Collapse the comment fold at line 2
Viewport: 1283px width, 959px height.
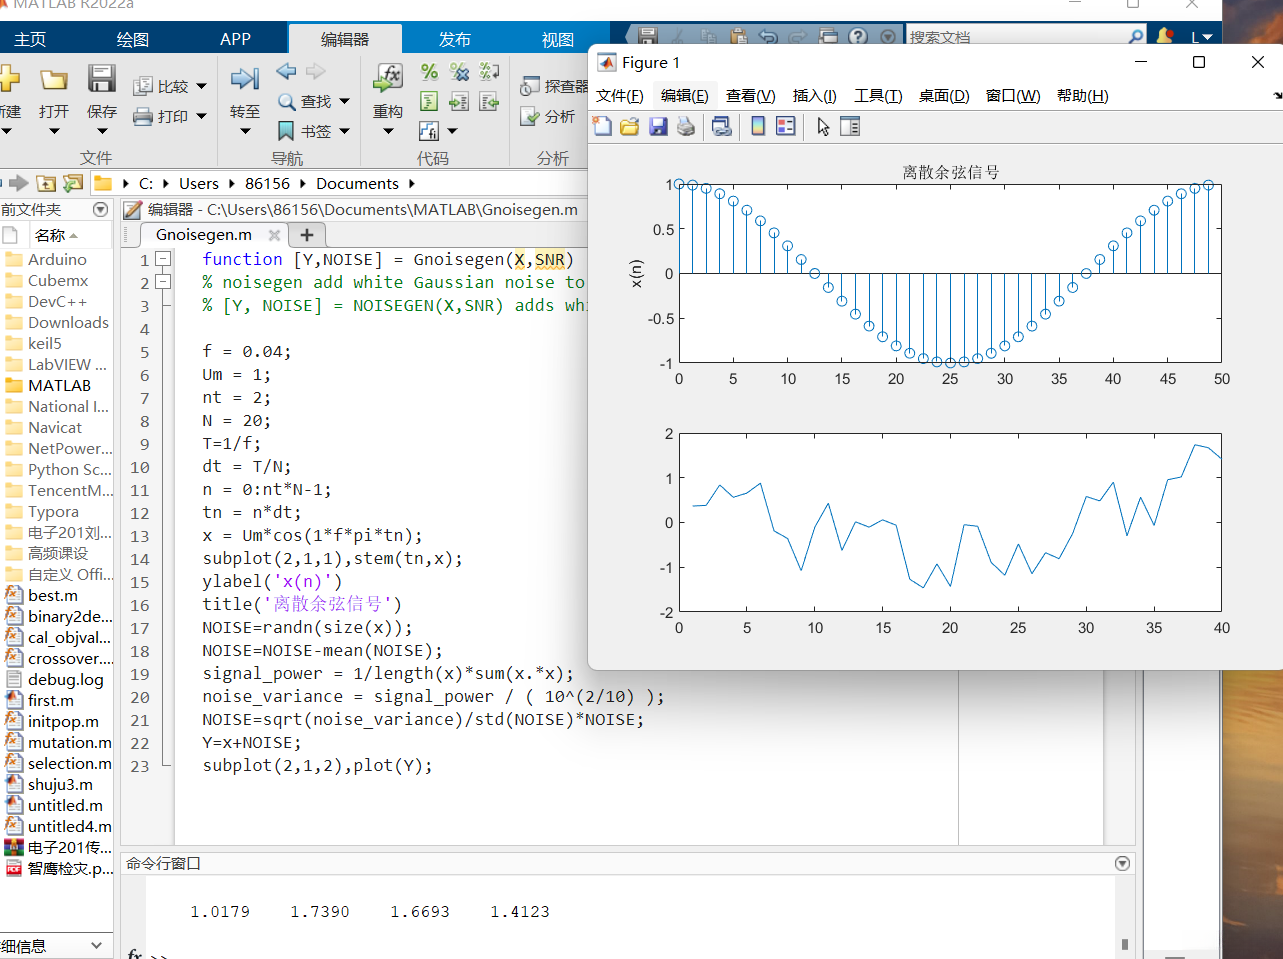tap(164, 282)
